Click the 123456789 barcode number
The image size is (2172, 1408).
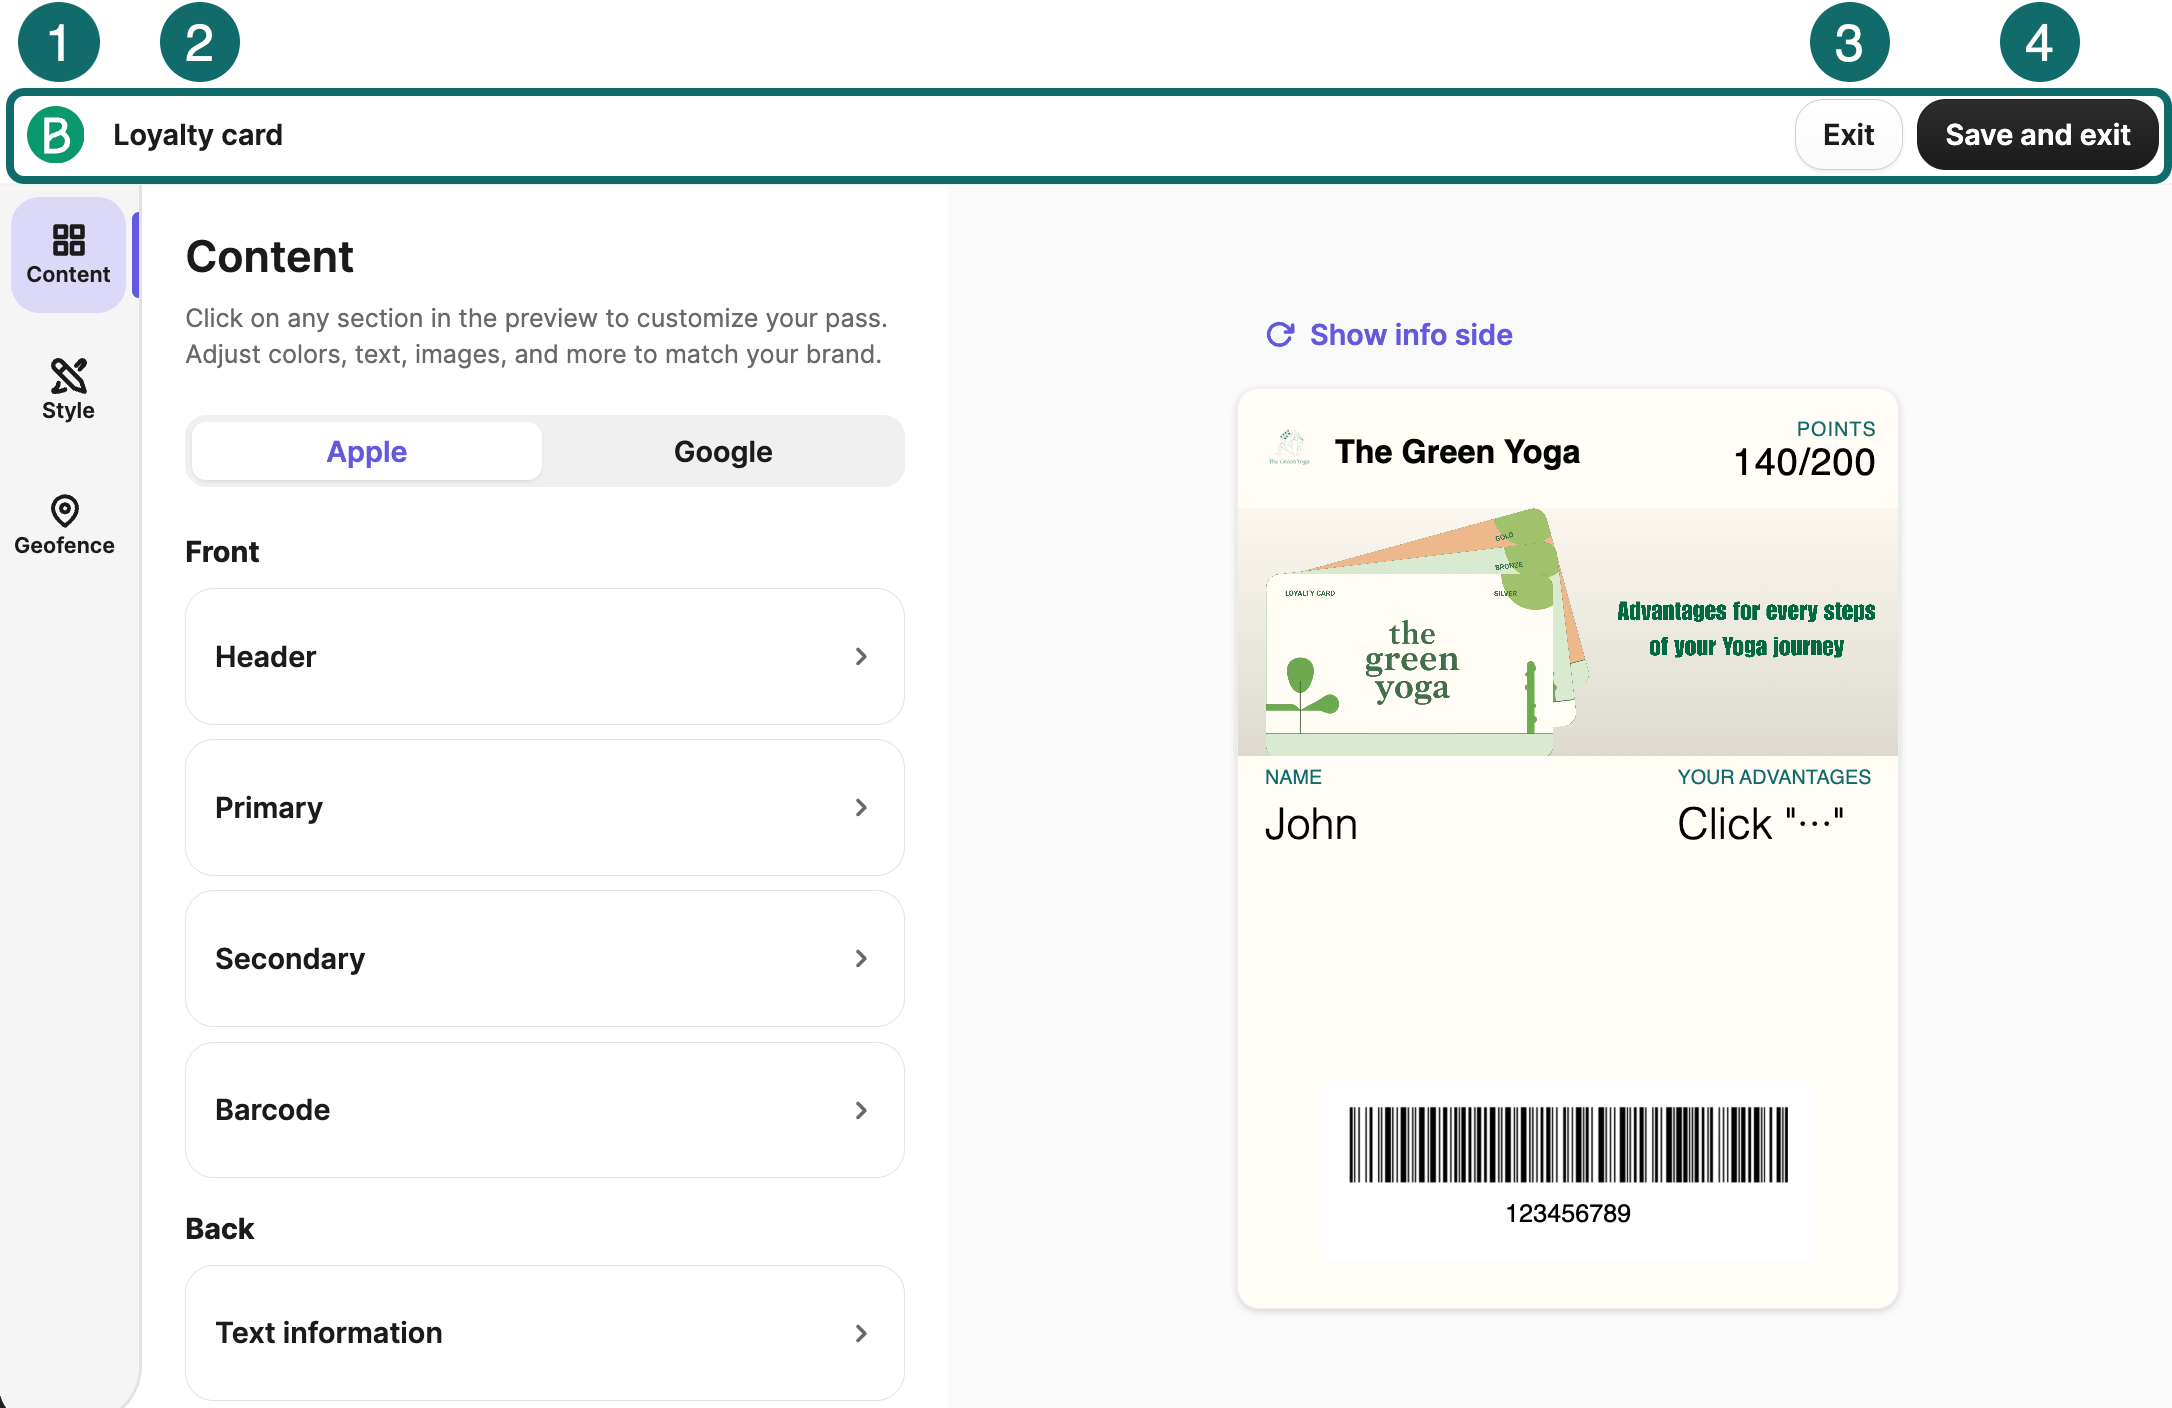[1568, 1214]
